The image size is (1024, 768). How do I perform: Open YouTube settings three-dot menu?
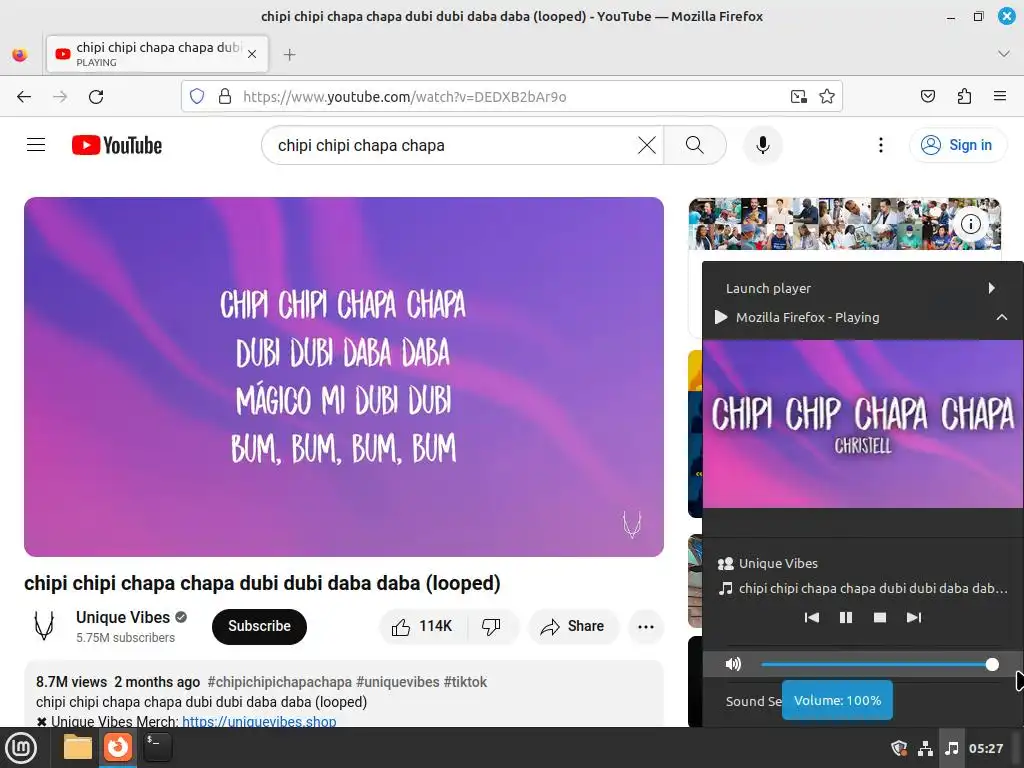point(881,145)
